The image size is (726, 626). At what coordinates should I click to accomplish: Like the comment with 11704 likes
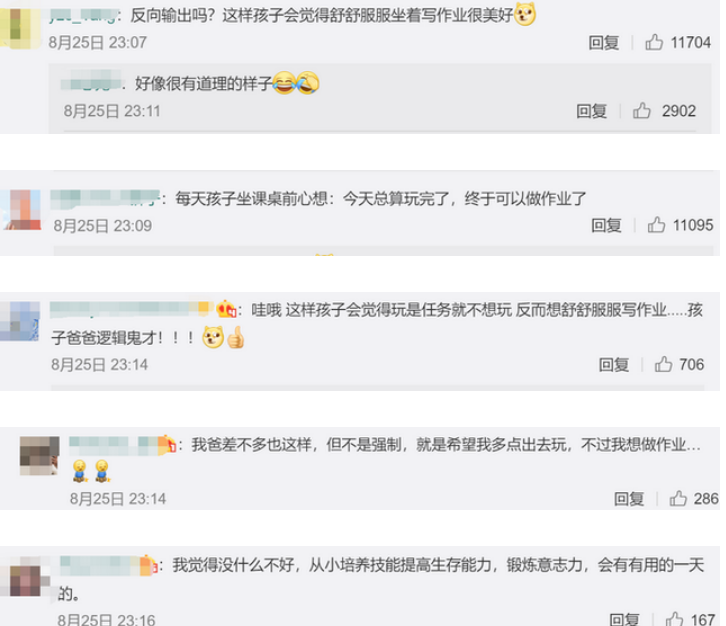tap(654, 42)
